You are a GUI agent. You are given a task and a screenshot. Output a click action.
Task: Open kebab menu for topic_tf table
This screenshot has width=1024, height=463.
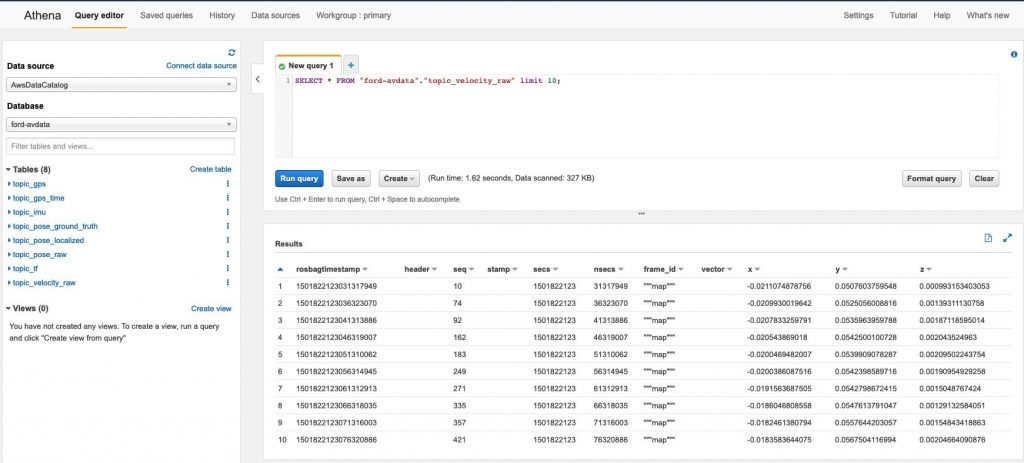click(x=227, y=268)
